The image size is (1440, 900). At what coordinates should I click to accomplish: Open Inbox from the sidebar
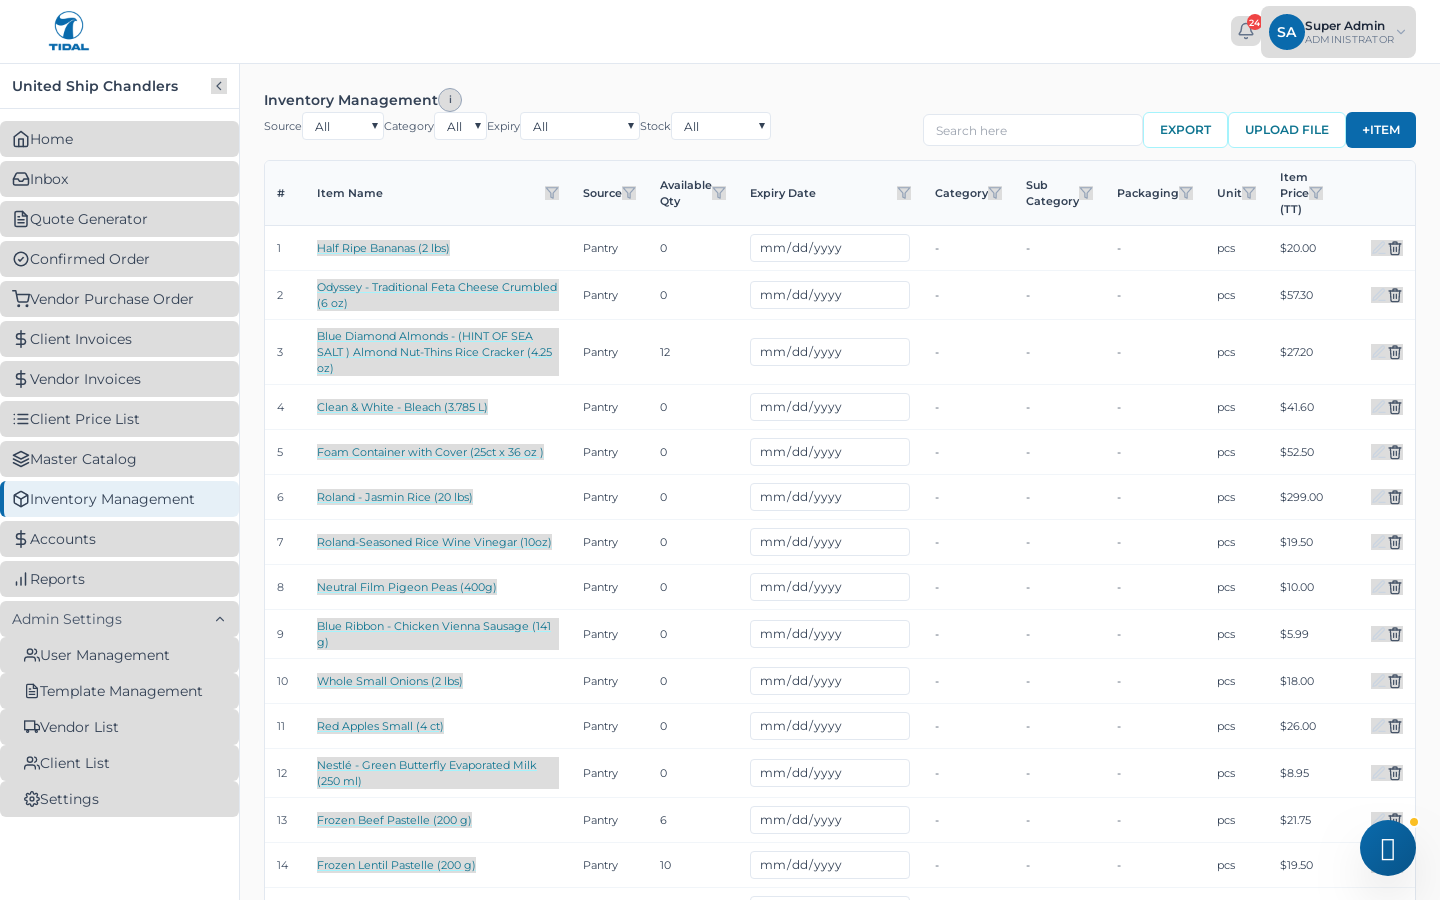pyautogui.click(x=119, y=179)
